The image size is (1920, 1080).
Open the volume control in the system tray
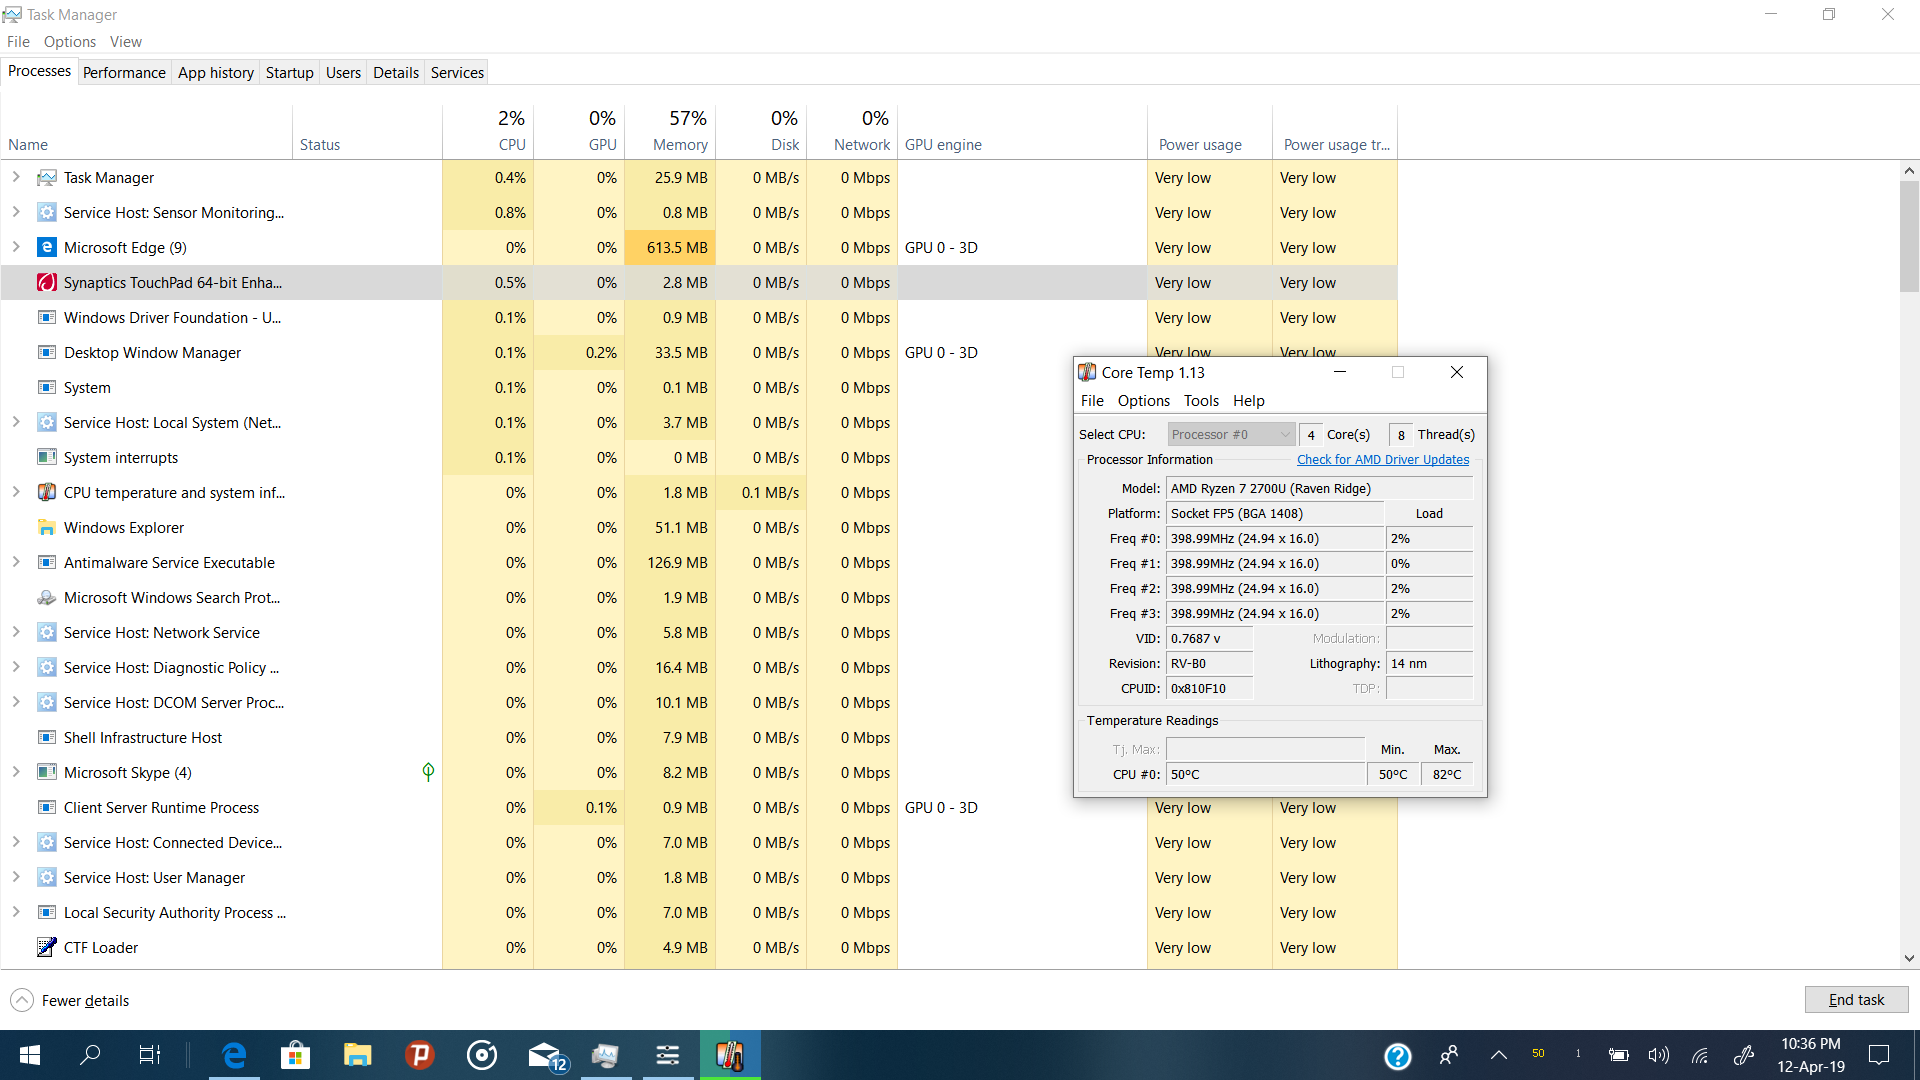(1658, 1055)
